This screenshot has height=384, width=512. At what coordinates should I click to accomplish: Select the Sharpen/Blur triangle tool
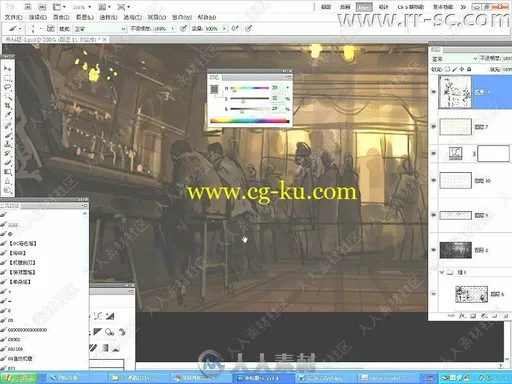point(7,181)
